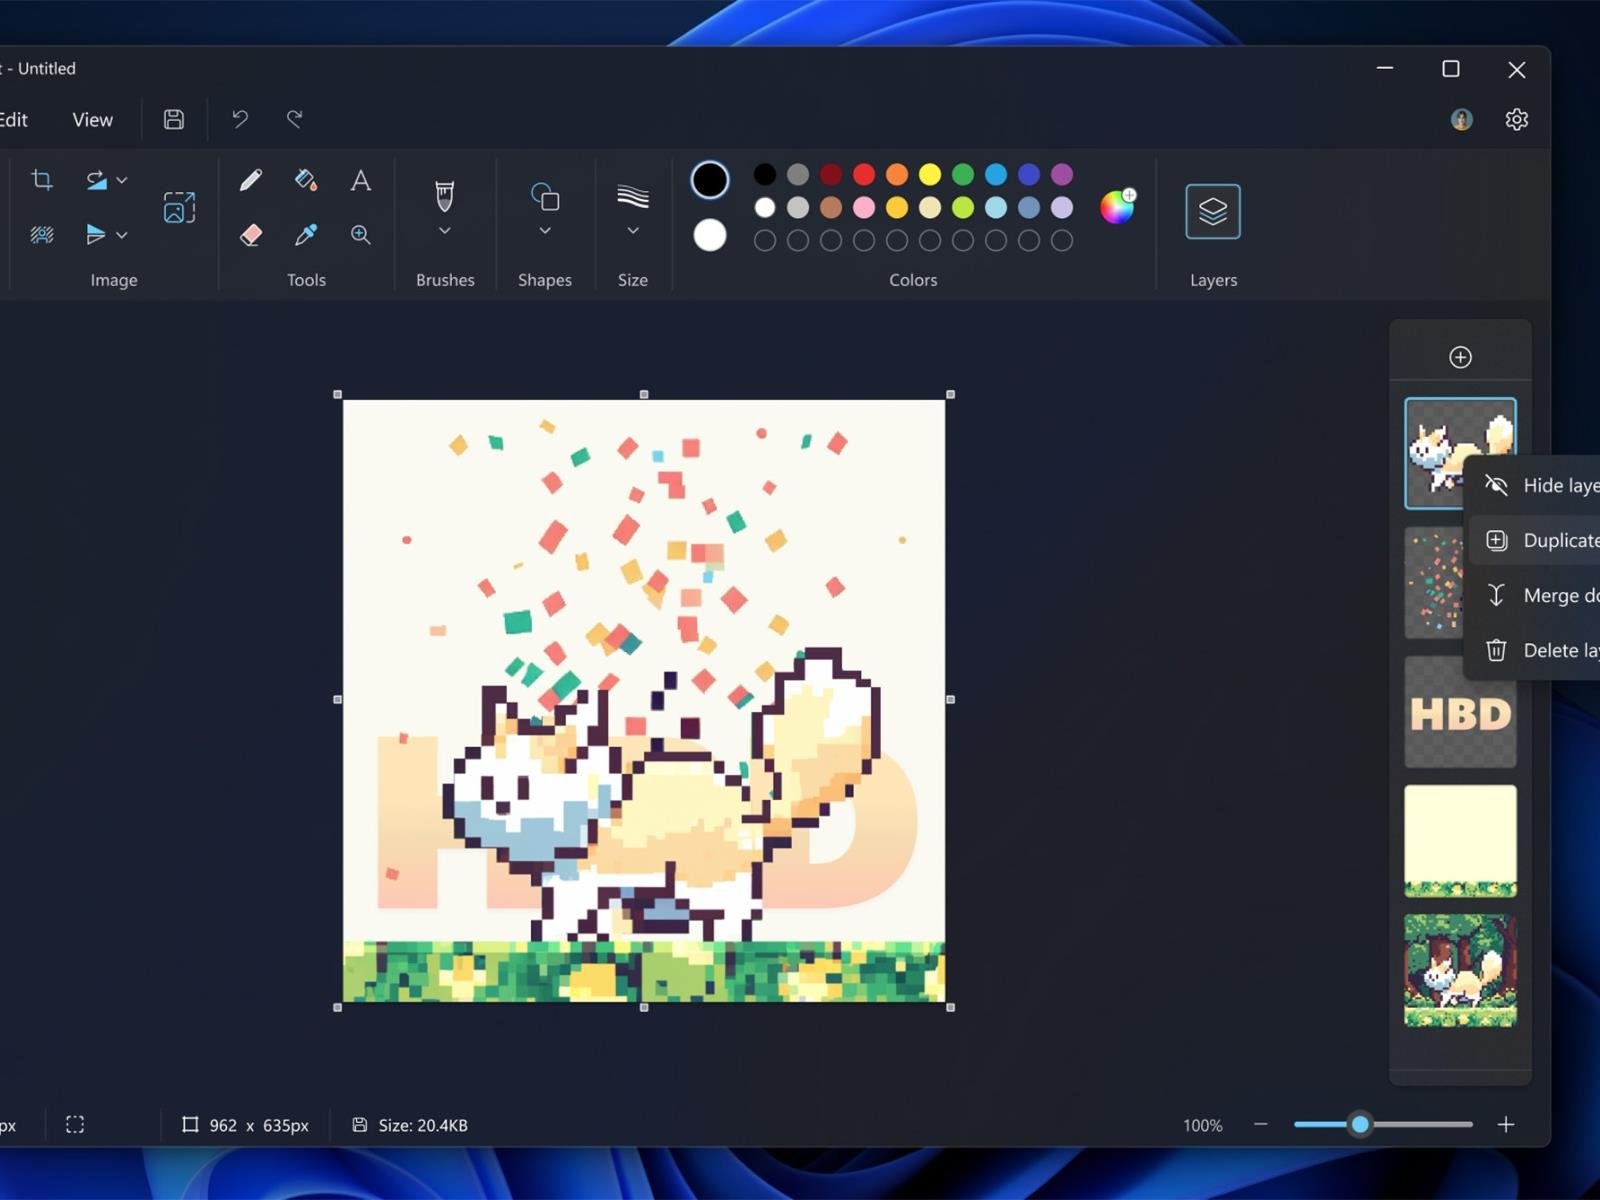1600x1200 pixels.
Task: Click the zoom slider handle
Action: (1360, 1125)
